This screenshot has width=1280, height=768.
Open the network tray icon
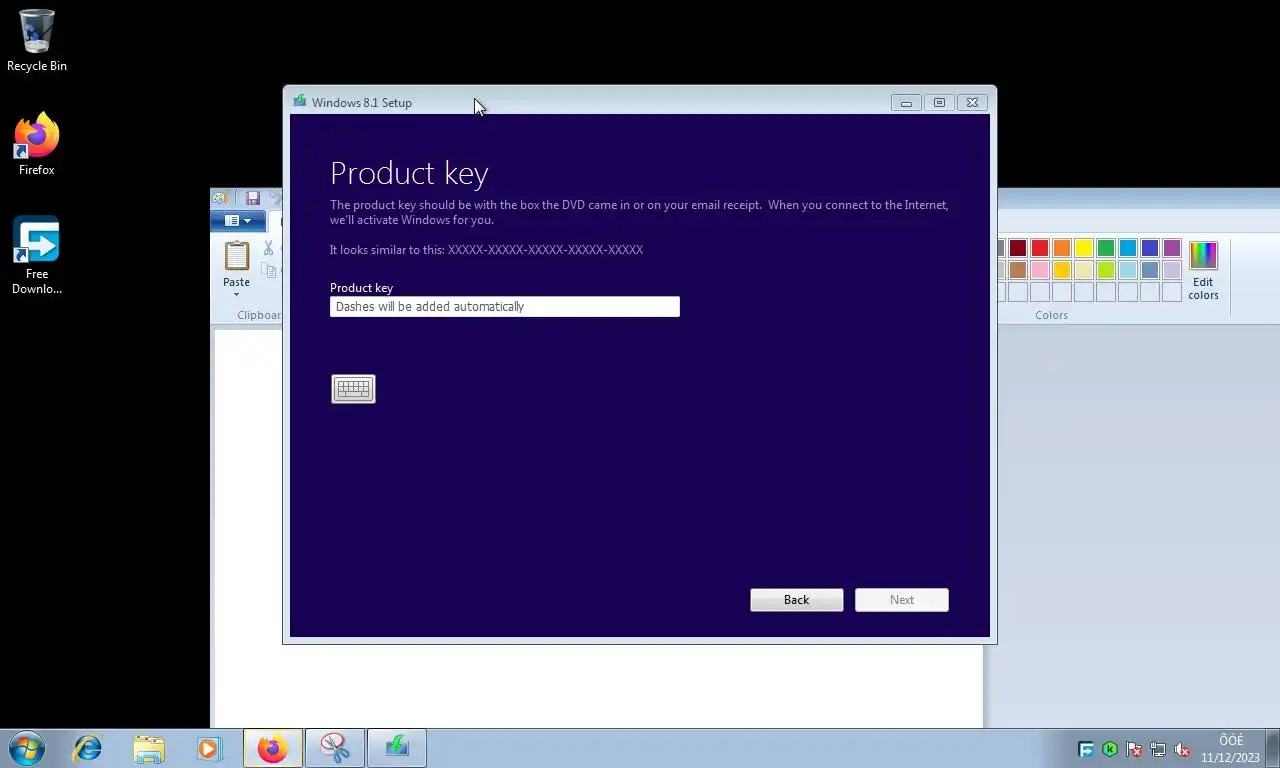click(1158, 749)
